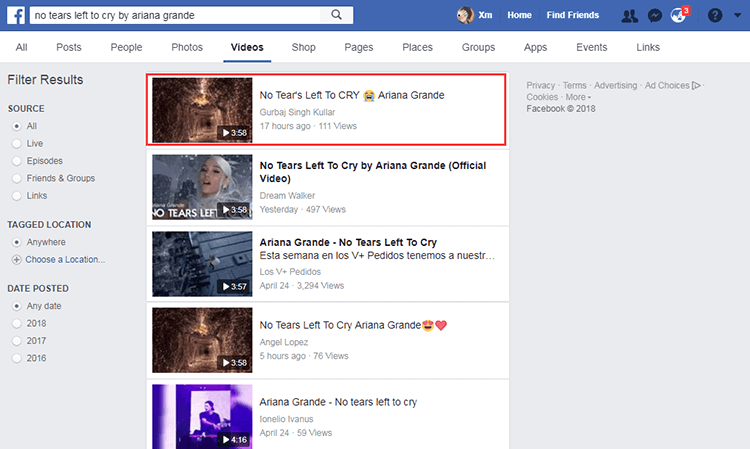Image resolution: width=750 pixels, height=449 pixels.
Task: Click author Angel Lopez
Action: tap(284, 342)
